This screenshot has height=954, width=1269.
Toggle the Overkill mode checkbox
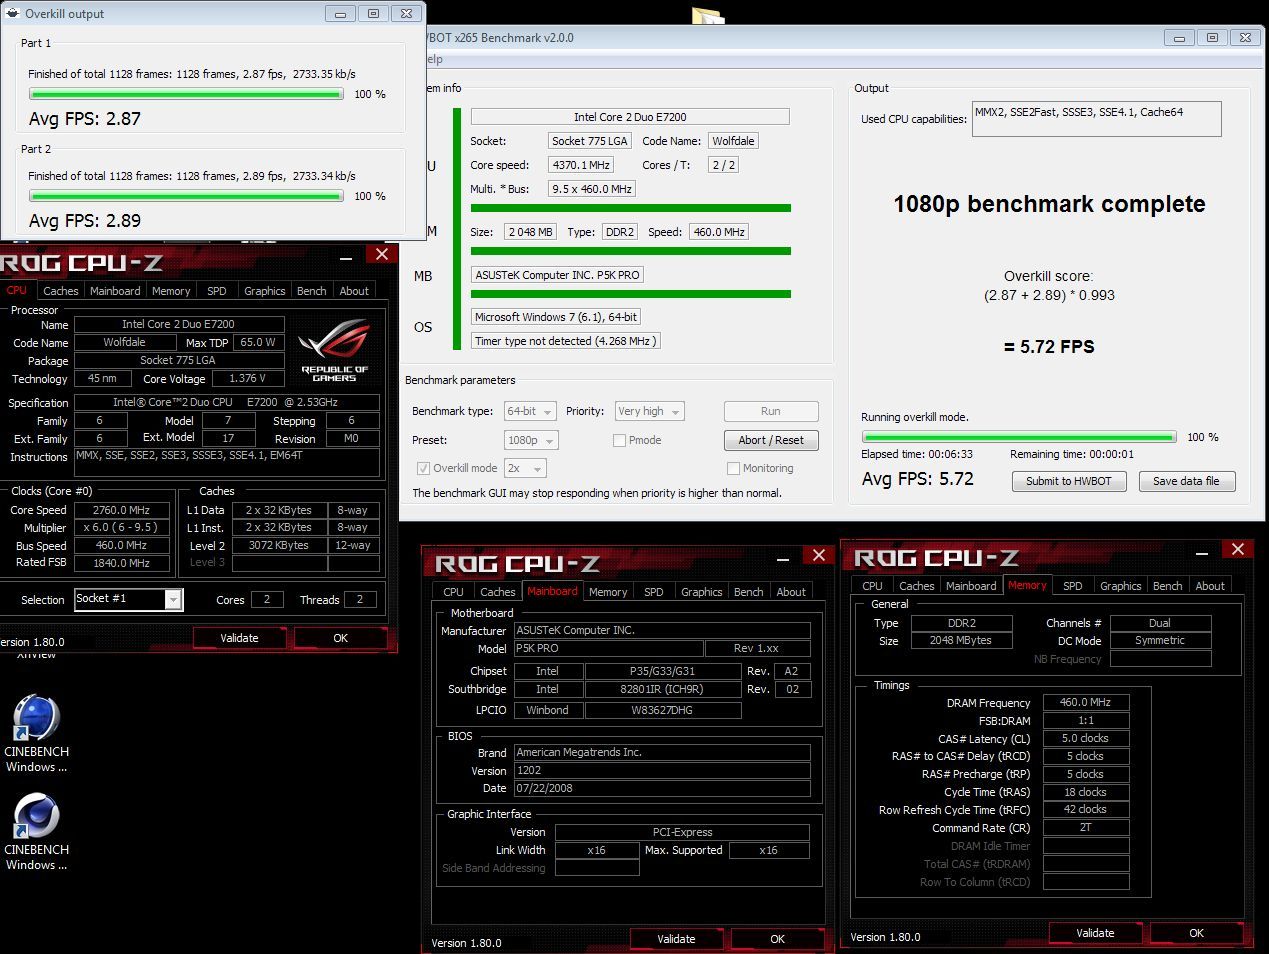[x=424, y=468]
